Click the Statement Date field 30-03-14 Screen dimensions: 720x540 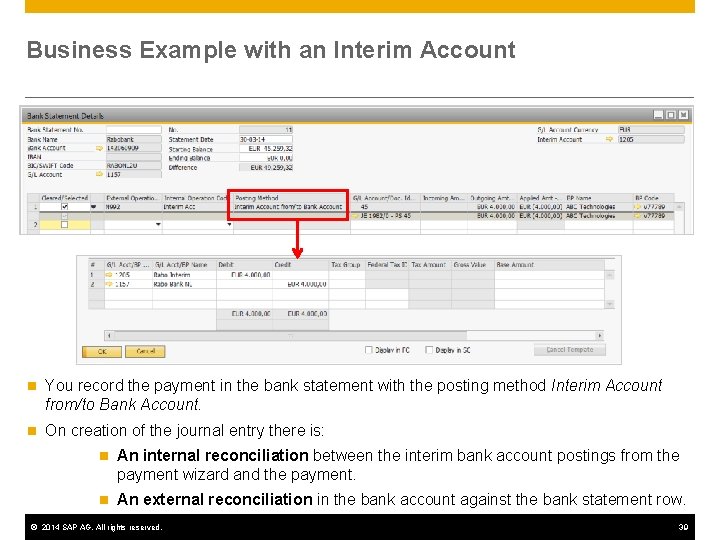(x=265, y=139)
